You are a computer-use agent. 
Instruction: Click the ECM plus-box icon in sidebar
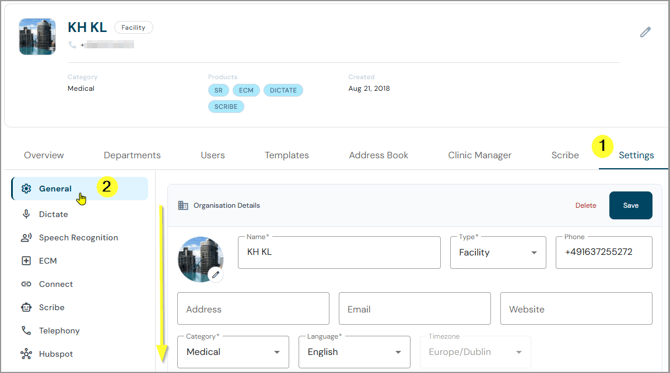tap(26, 261)
